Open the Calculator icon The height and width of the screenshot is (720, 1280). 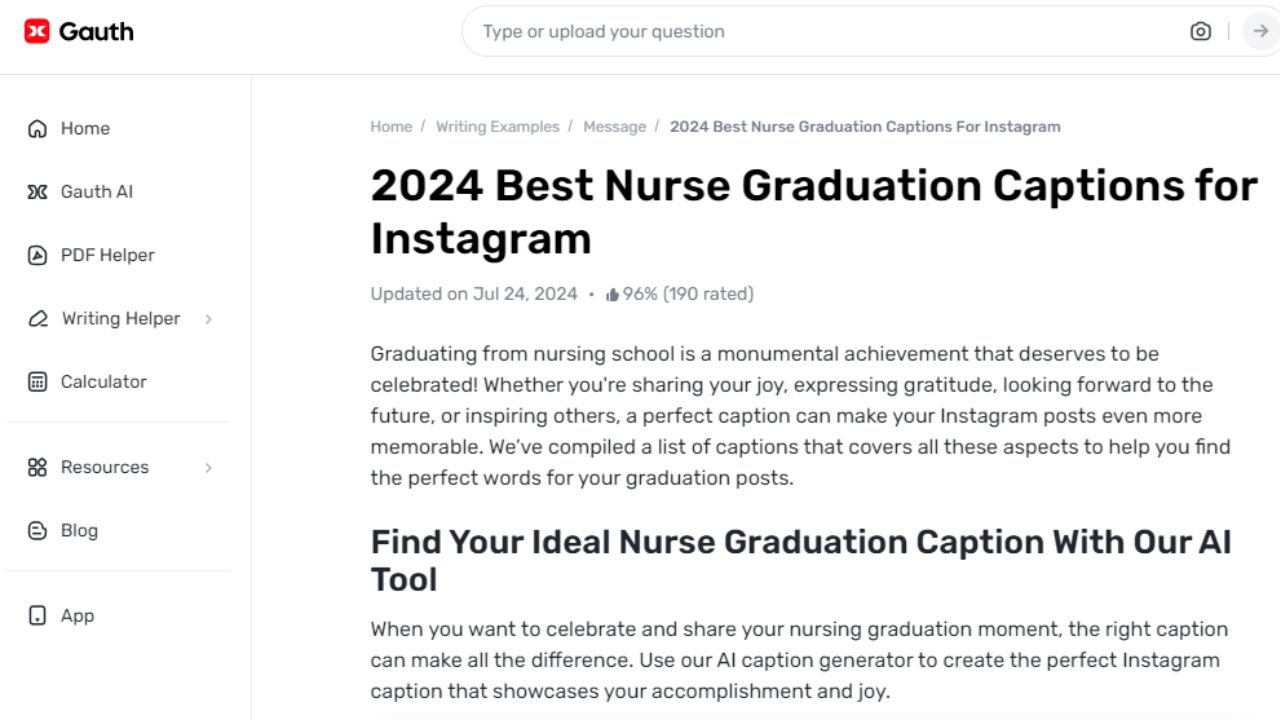[x=37, y=381]
